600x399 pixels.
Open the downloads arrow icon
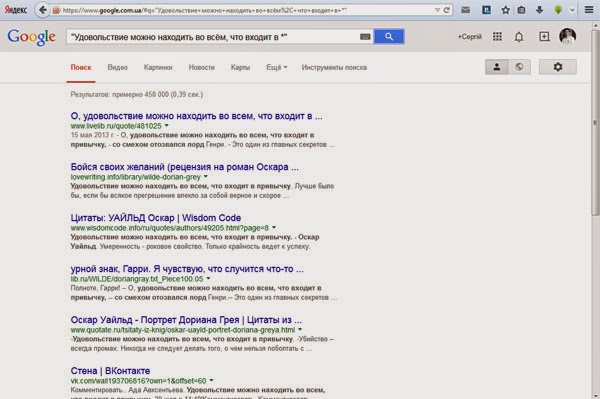pyautogui.click(x=539, y=10)
